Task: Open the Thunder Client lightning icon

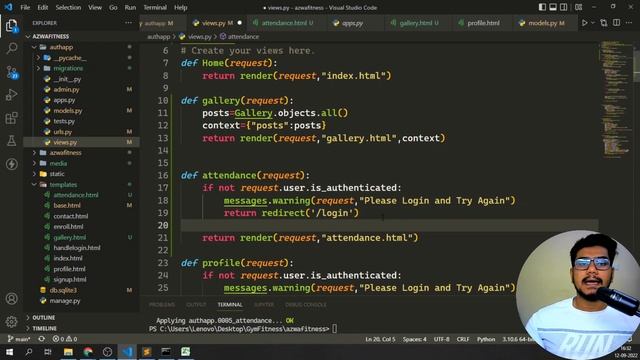Action: 11,164
